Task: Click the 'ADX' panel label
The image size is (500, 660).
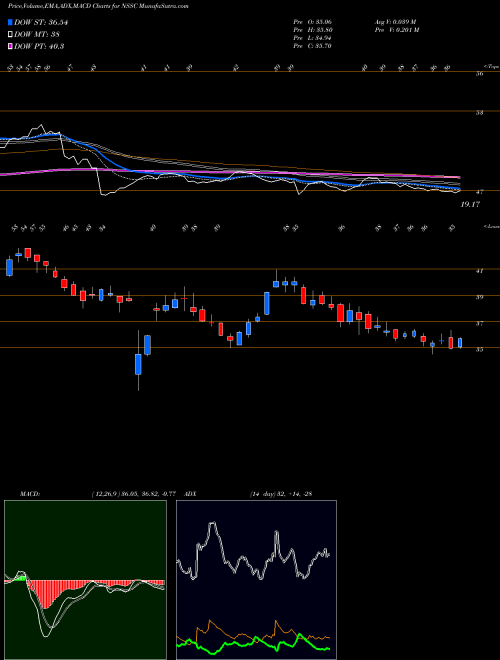Action: [190, 494]
